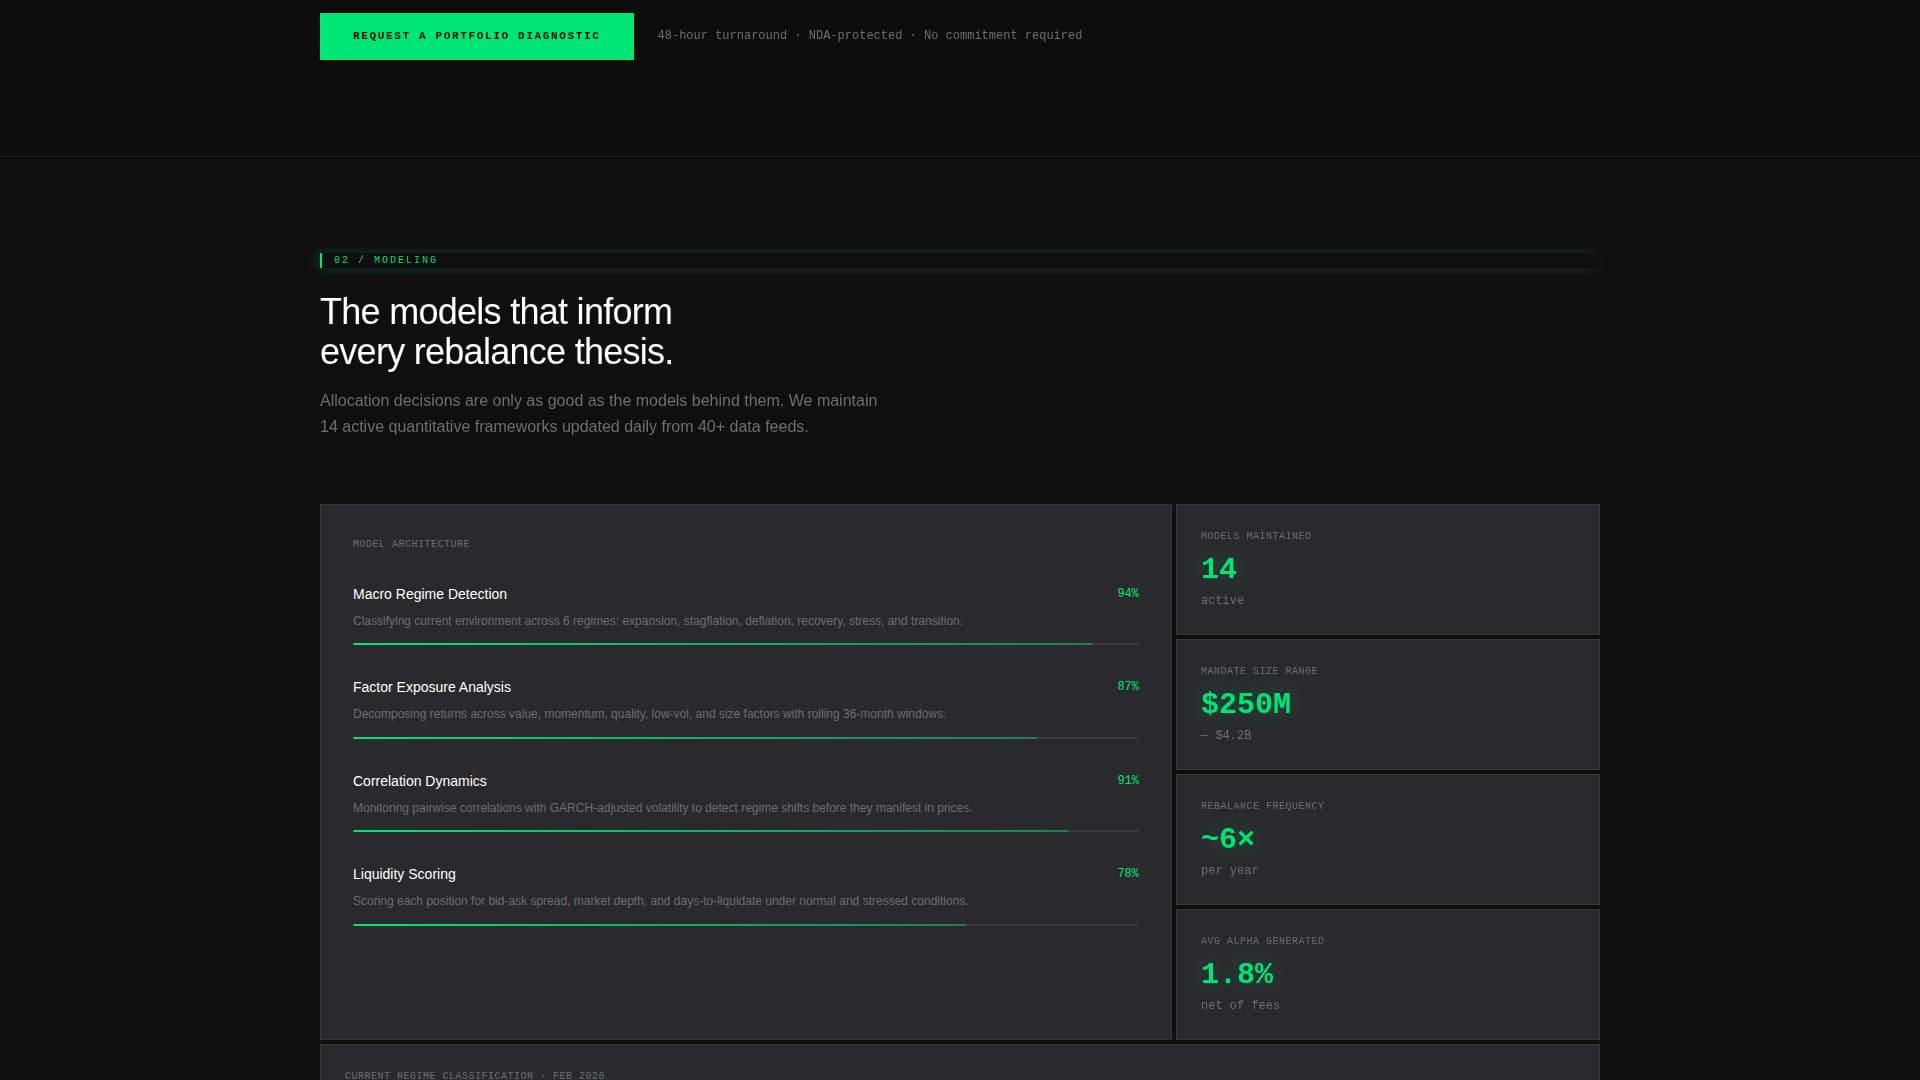The image size is (1920, 1080).
Task: Click the 78% value for Liquidity Scoring
Action: [1128, 873]
